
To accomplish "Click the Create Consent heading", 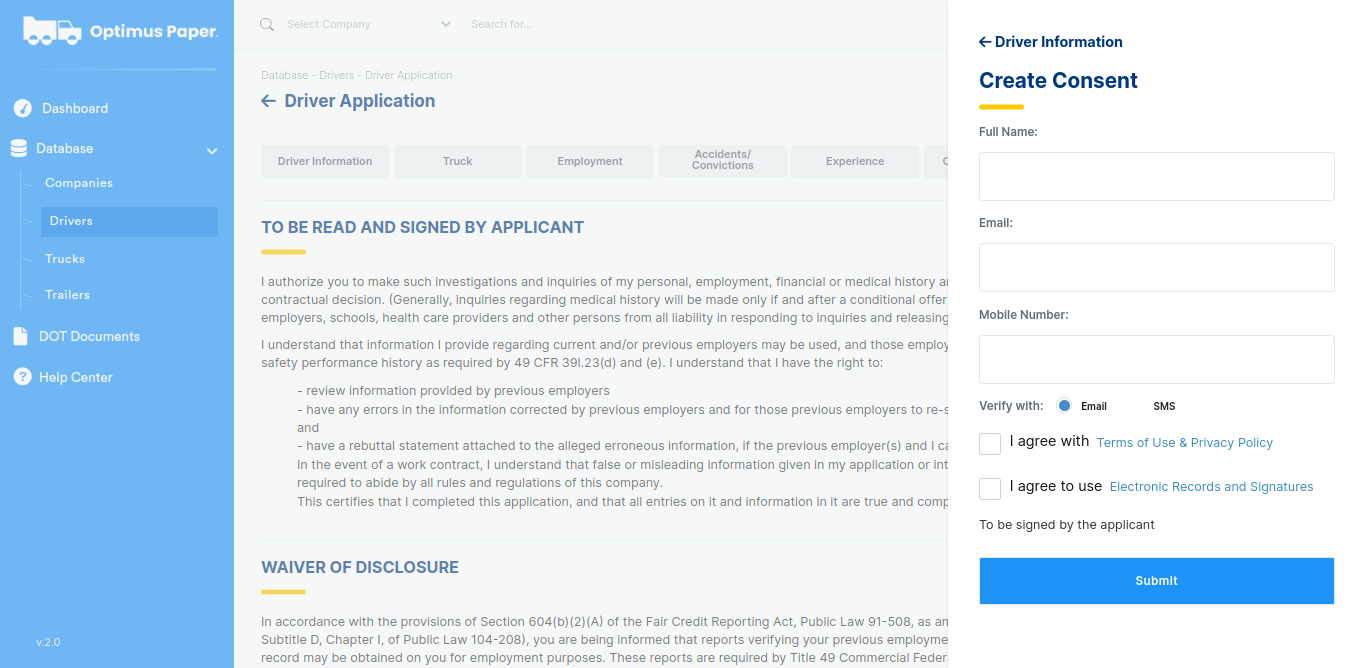I will tap(1058, 81).
